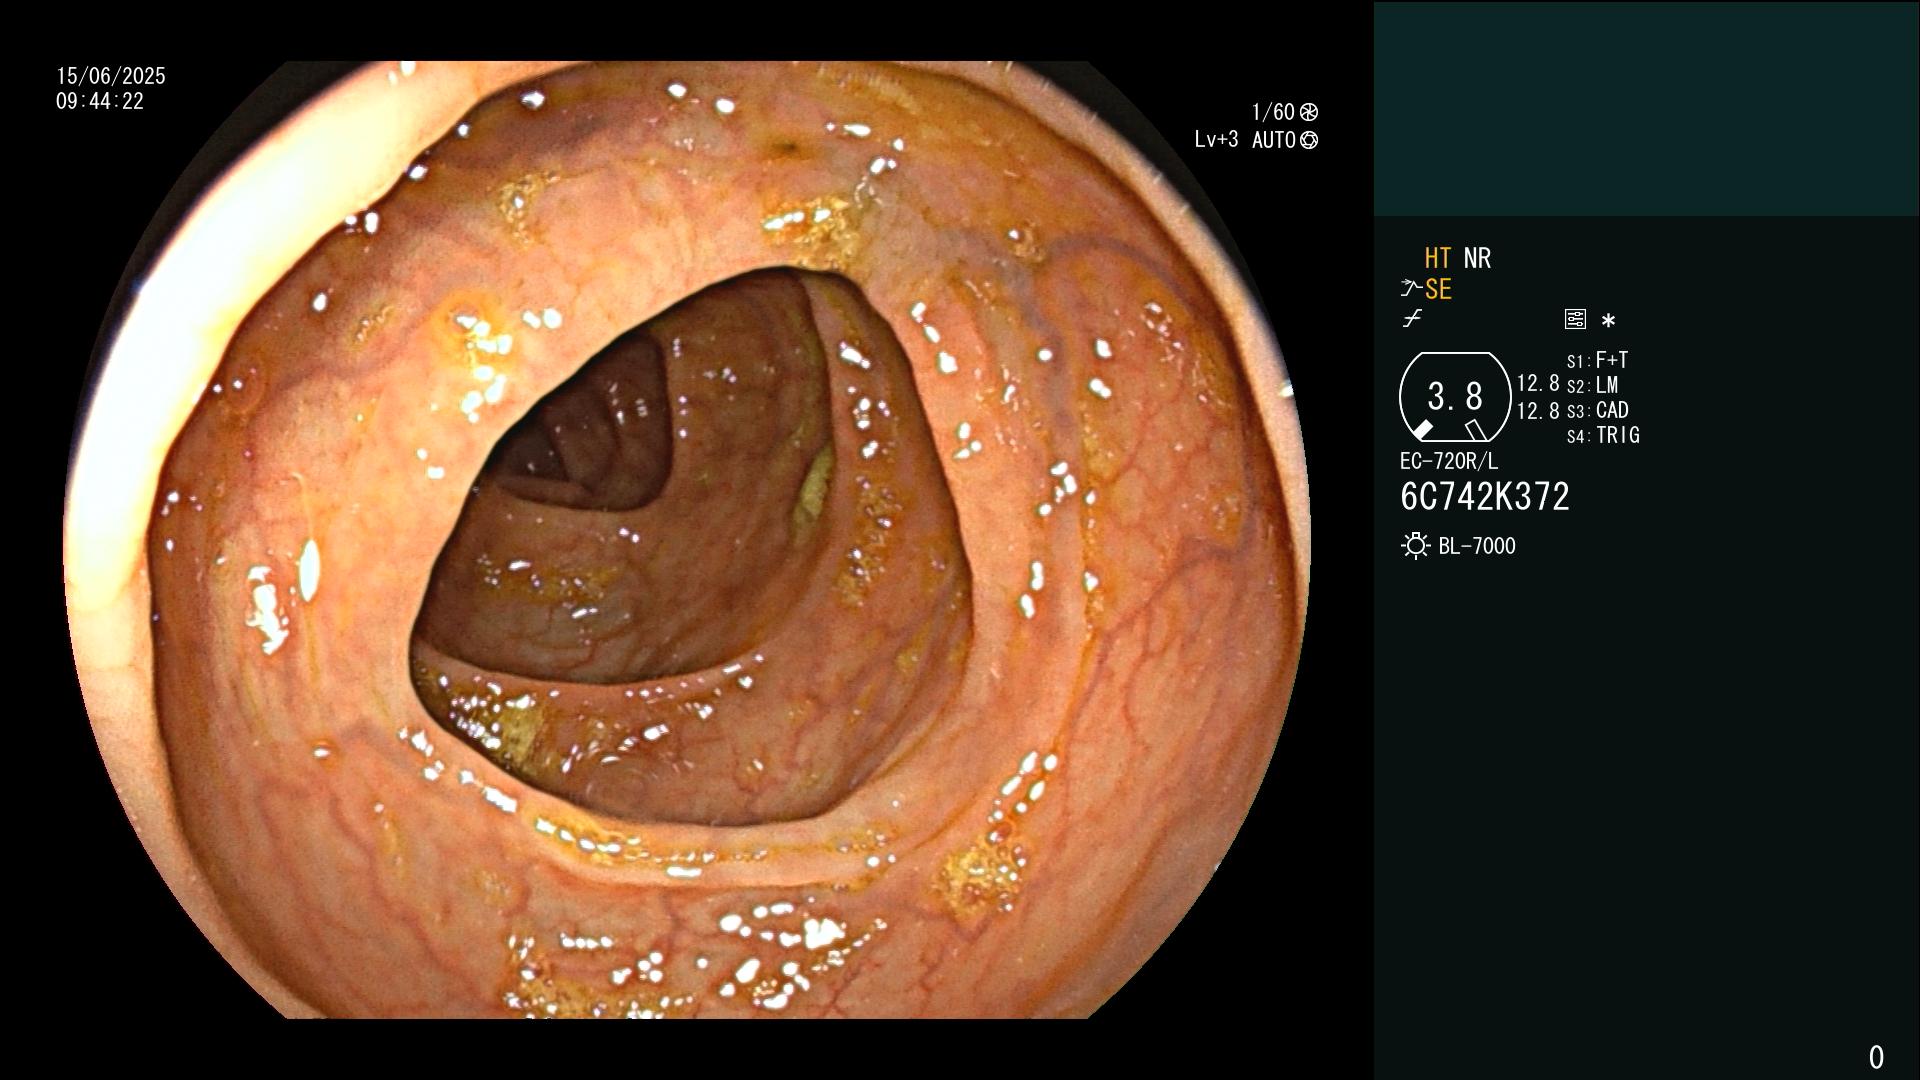The width and height of the screenshot is (1920, 1080).
Task: Click the 3.8 scope diameter value
Action: point(1455,396)
